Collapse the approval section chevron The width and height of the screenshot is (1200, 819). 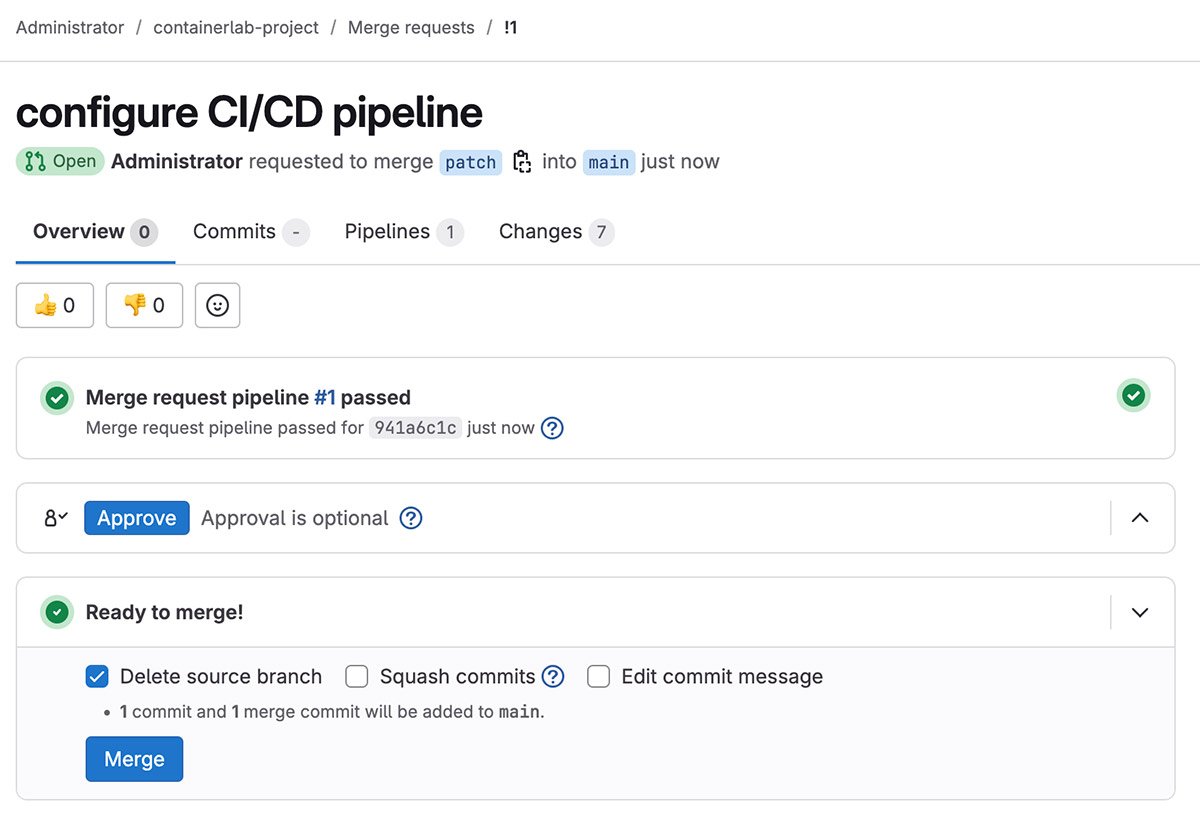[x=1140, y=518]
